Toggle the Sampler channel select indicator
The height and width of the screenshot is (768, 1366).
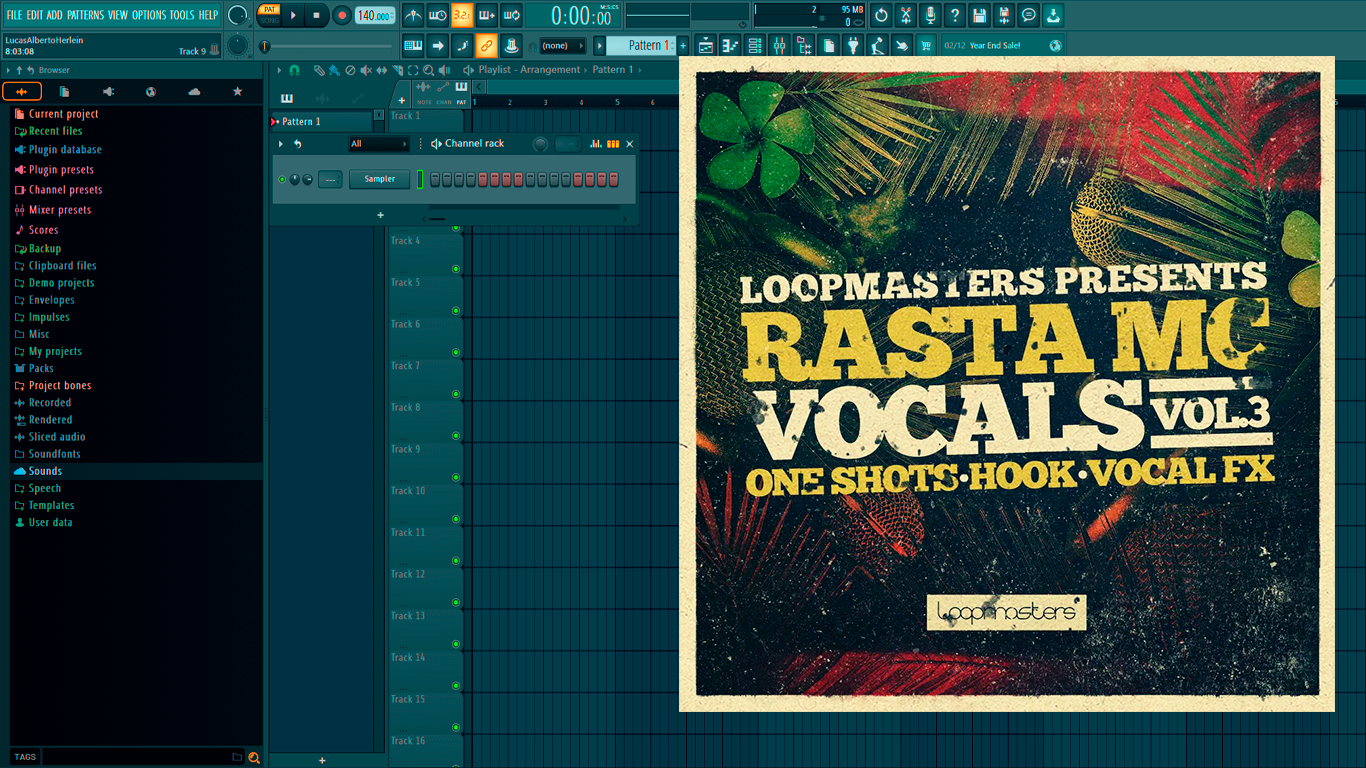(x=421, y=179)
